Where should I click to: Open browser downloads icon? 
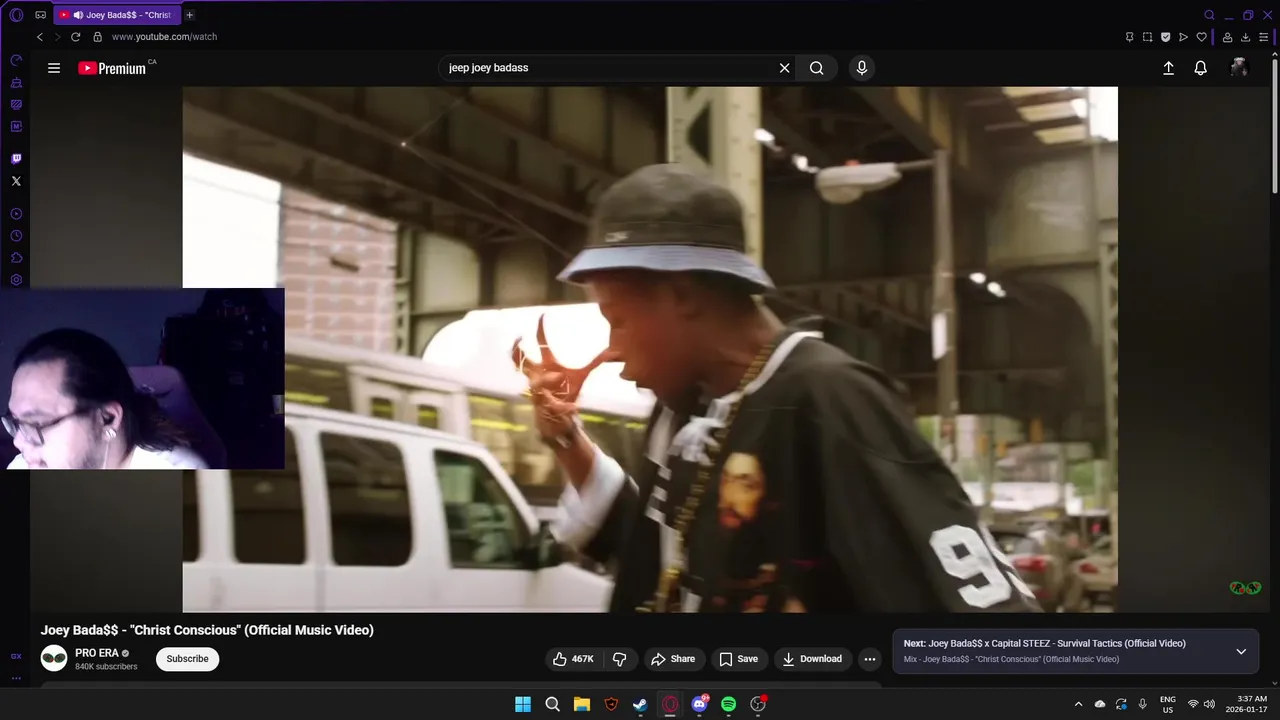tap(1245, 37)
